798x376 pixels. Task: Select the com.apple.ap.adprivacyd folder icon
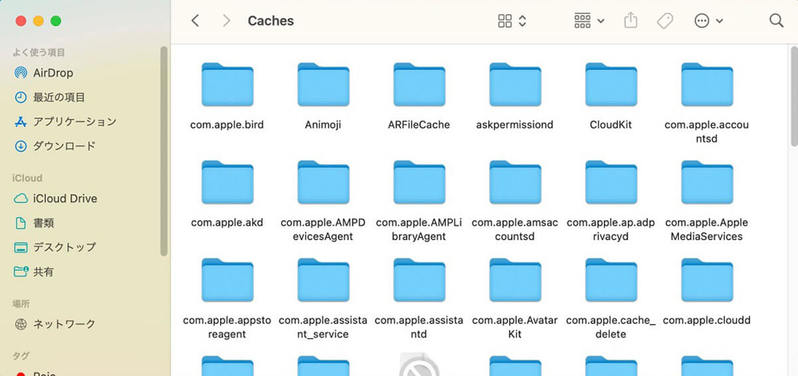[611, 182]
